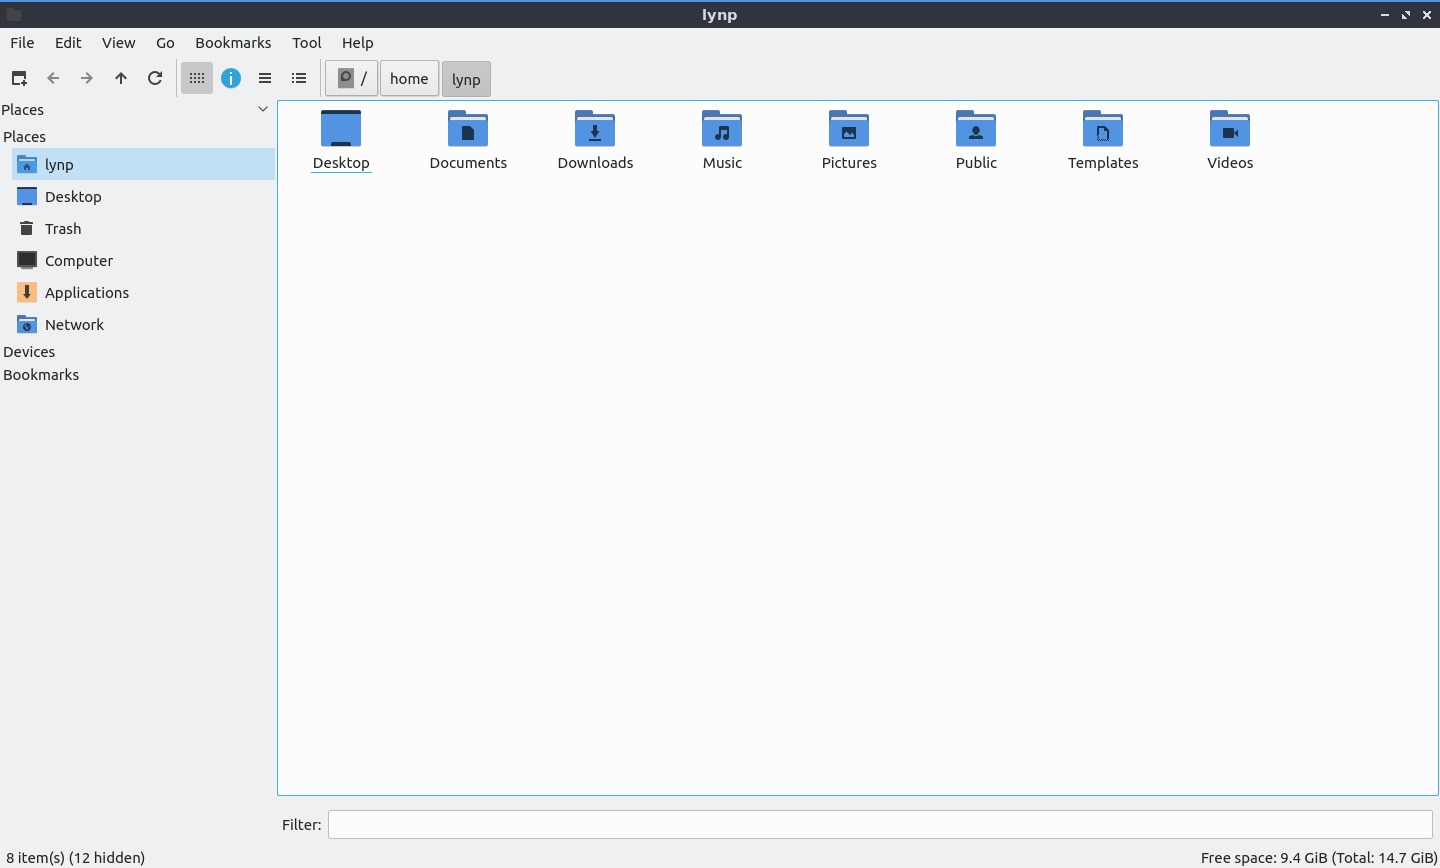Select the Videos folder icon

(x=1229, y=129)
